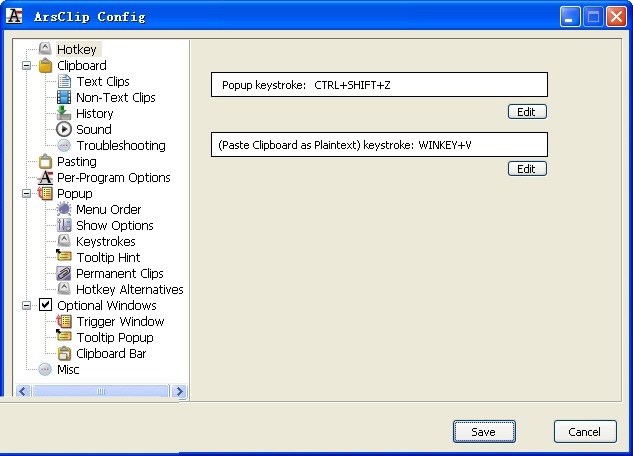
Task: Collapse the Popup tree node
Action: click(x=27, y=193)
